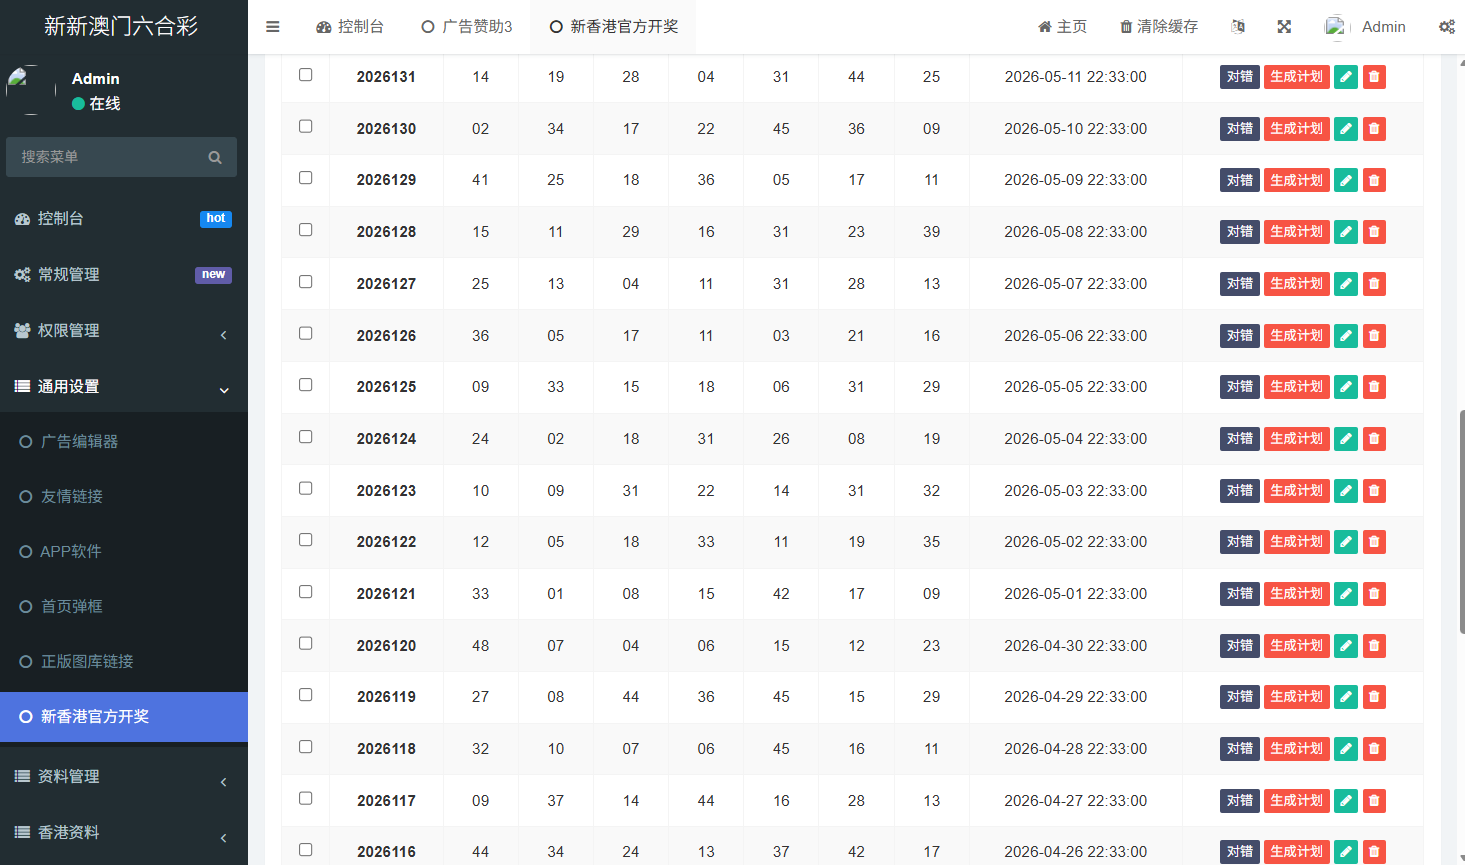Click the red delete icon for 2026128
Viewport: 1465px width, 865px height.
point(1374,232)
